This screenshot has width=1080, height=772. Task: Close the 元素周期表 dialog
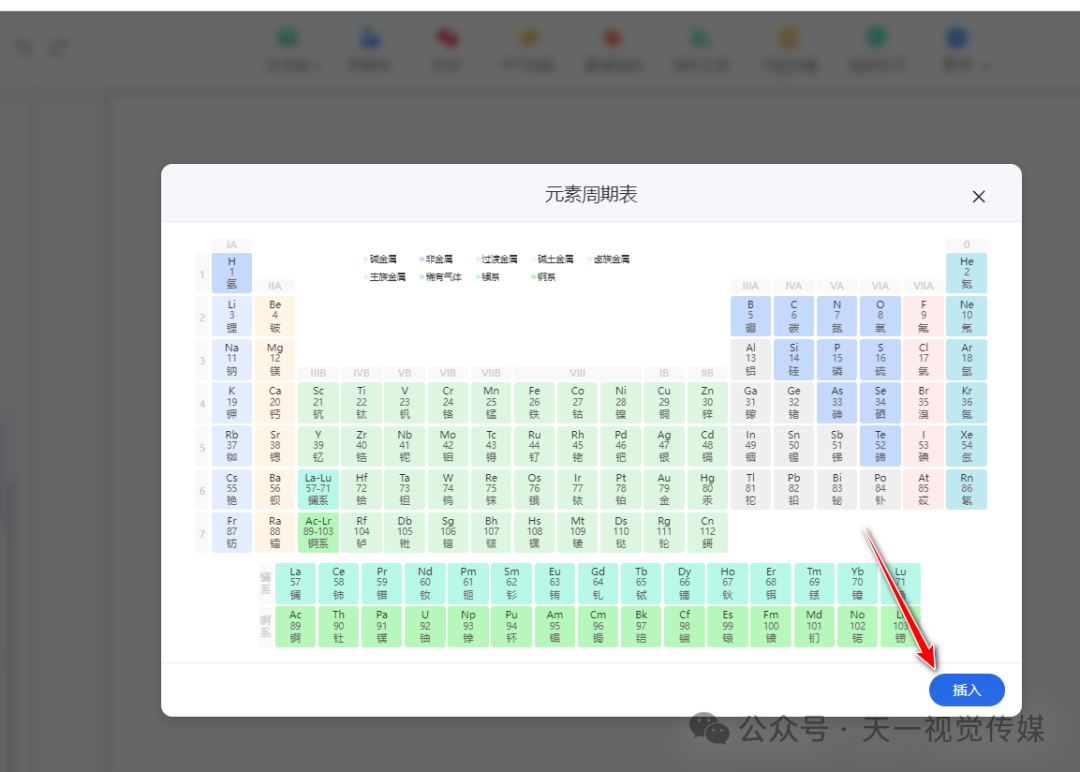coord(978,196)
